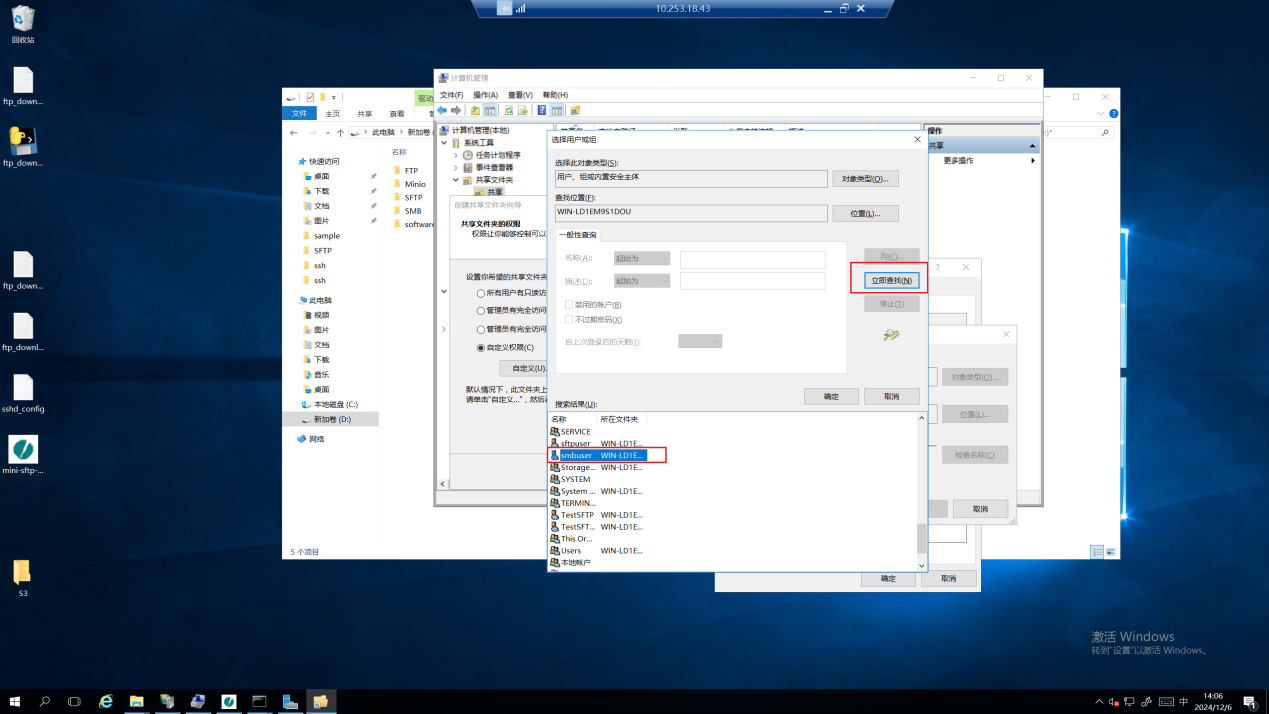Select 自定义权限(C) radio button
The height and width of the screenshot is (714, 1269).
coord(481,348)
